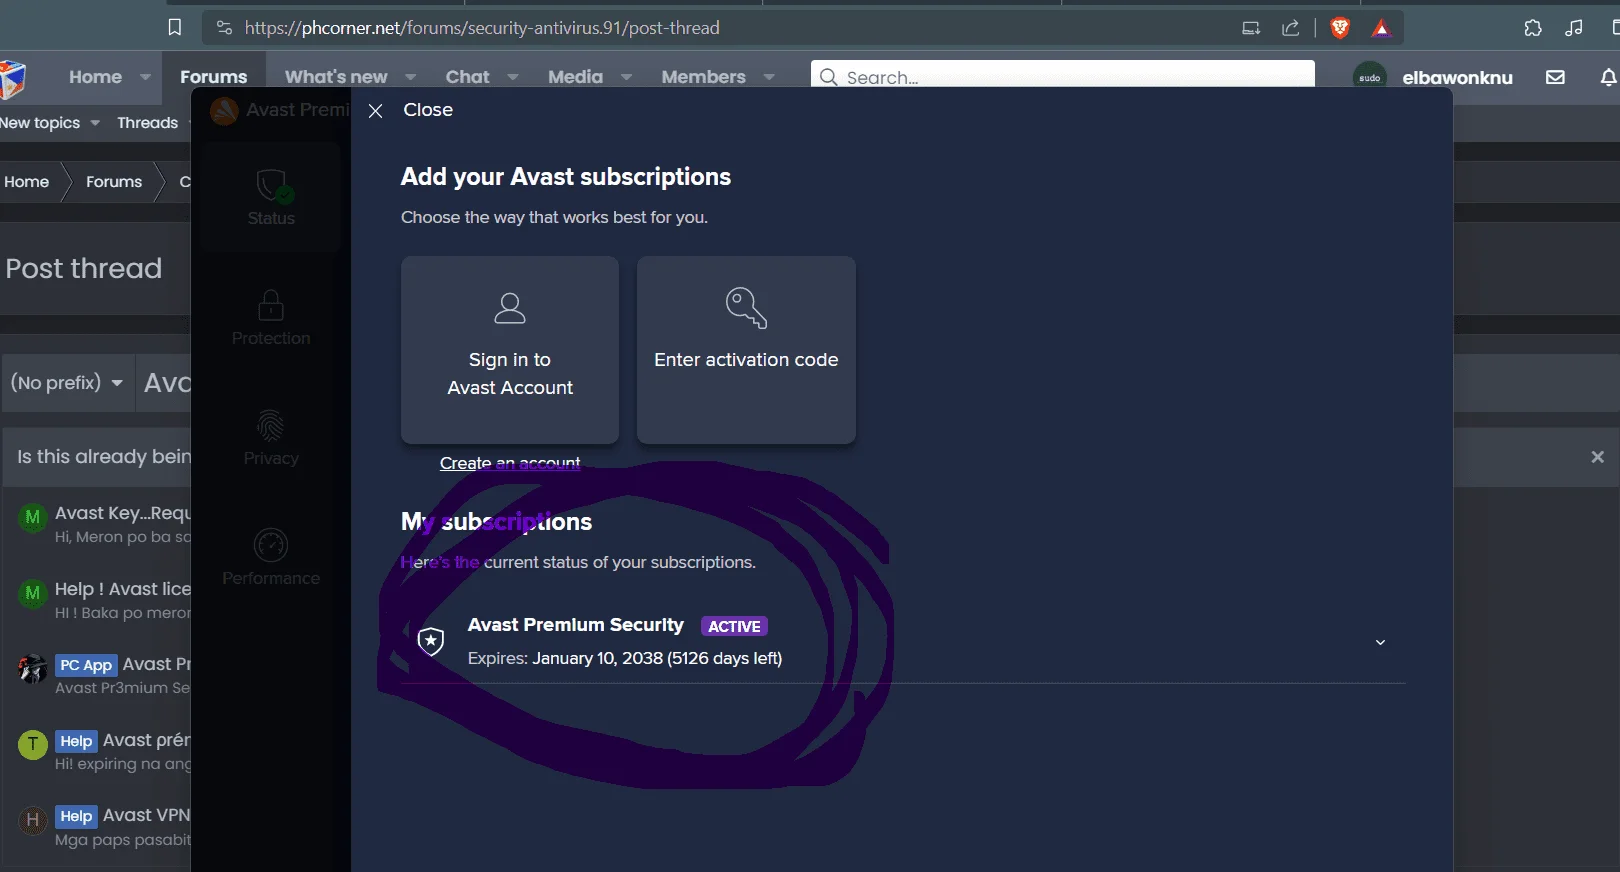This screenshot has width=1620, height=872.
Task: Expand What's new dropdown arrow
Action: pos(411,77)
